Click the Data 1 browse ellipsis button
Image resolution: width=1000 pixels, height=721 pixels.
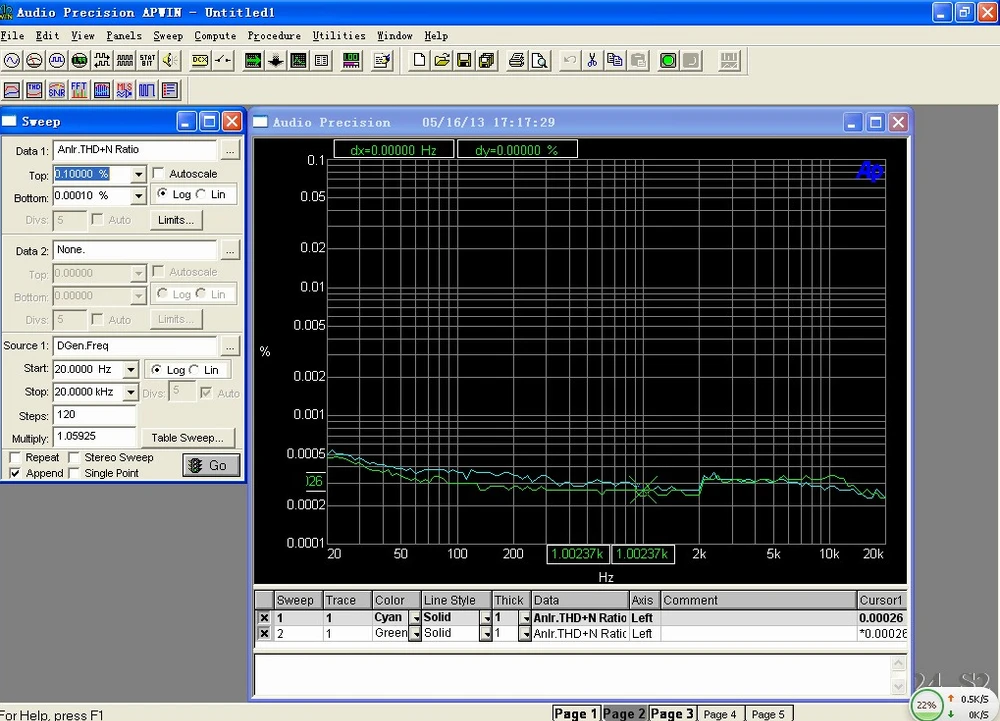tap(230, 150)
